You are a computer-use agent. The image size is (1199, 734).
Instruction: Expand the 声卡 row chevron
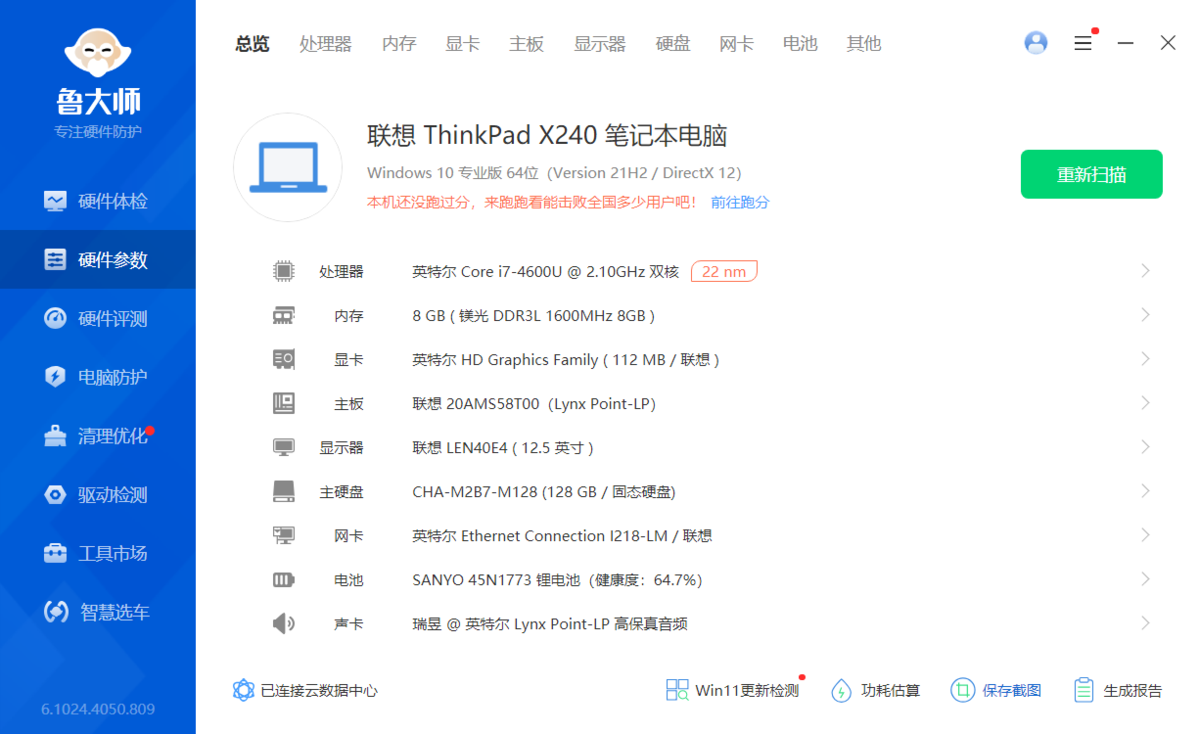[x=1145, y=623]
